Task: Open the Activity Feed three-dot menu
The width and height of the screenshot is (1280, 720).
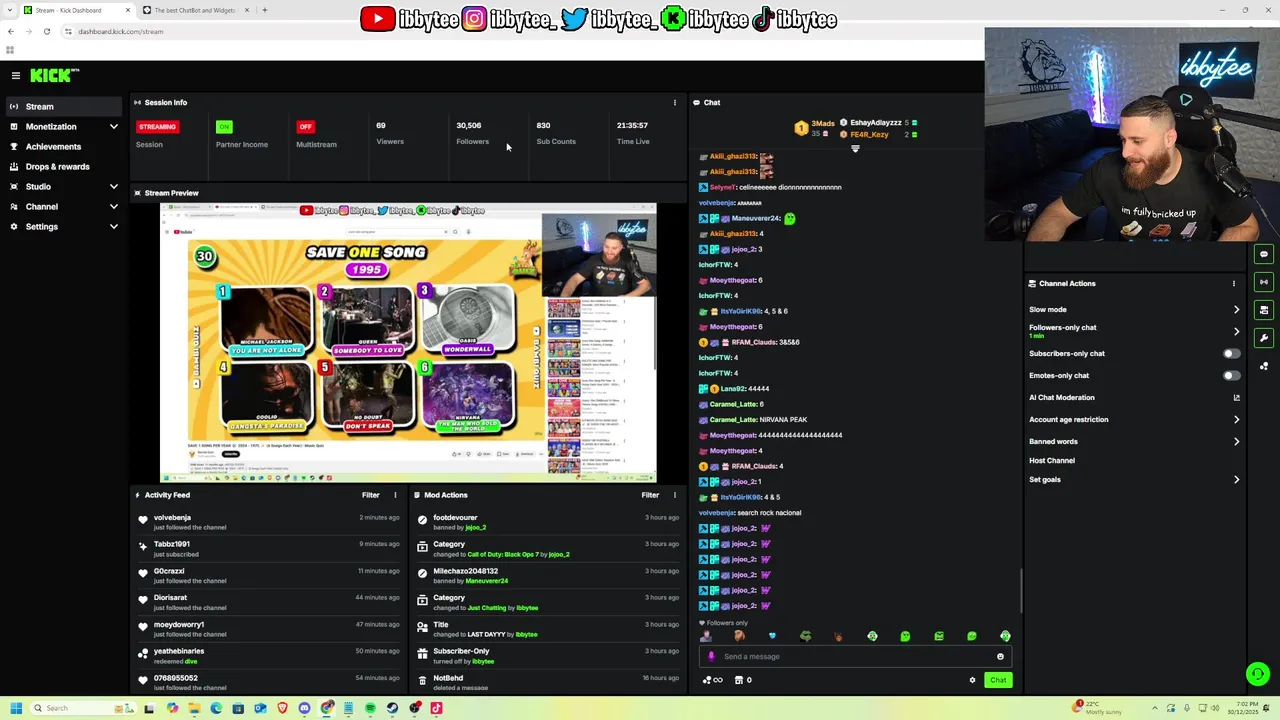Action: point(395,495)
